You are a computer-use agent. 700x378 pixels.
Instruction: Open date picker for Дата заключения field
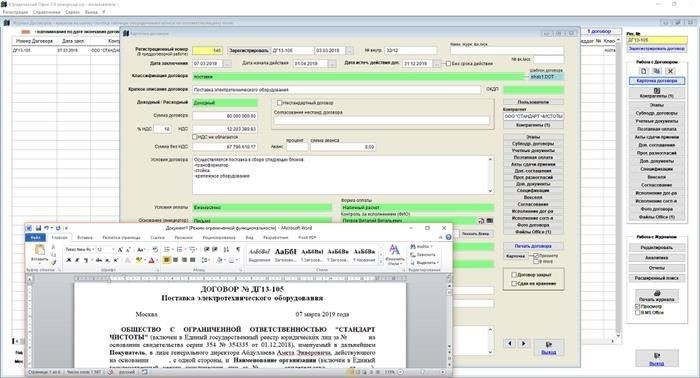[227, 64]
